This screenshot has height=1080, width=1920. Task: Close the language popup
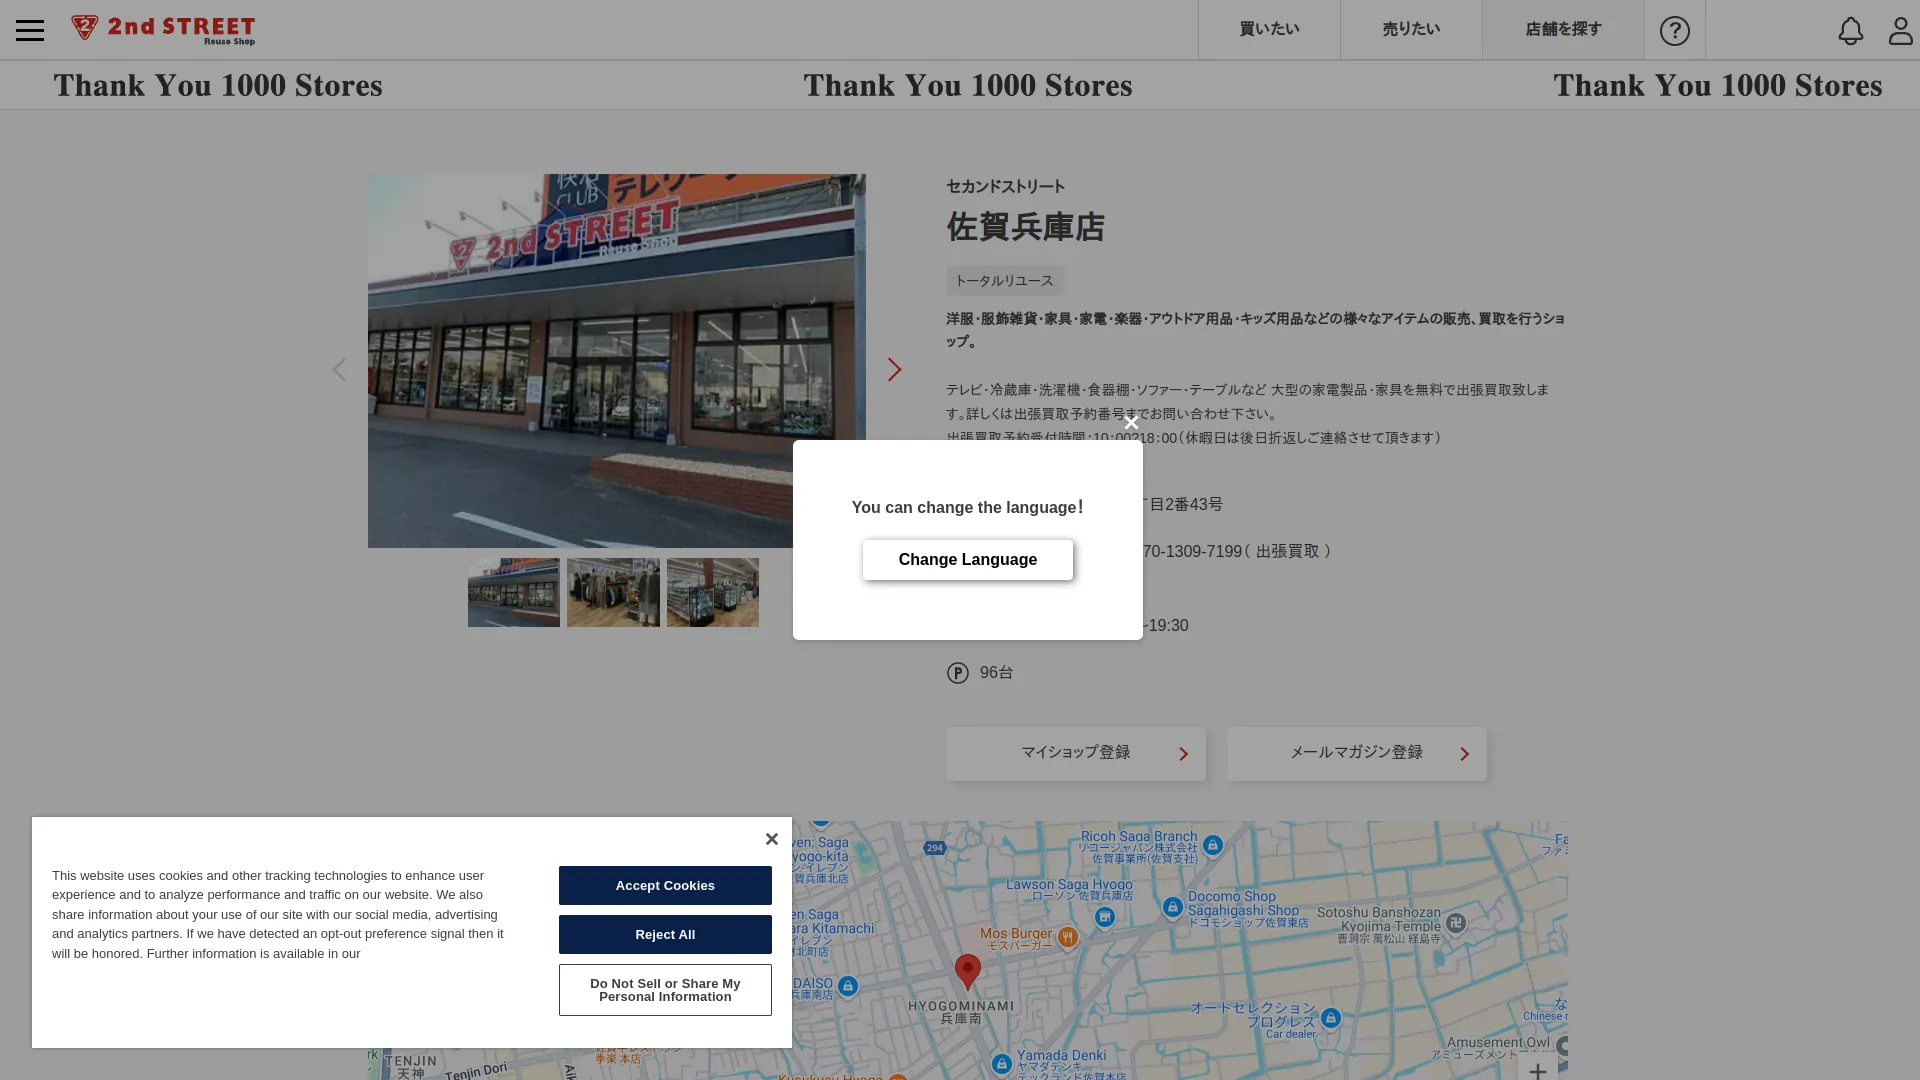(1131, 423)
